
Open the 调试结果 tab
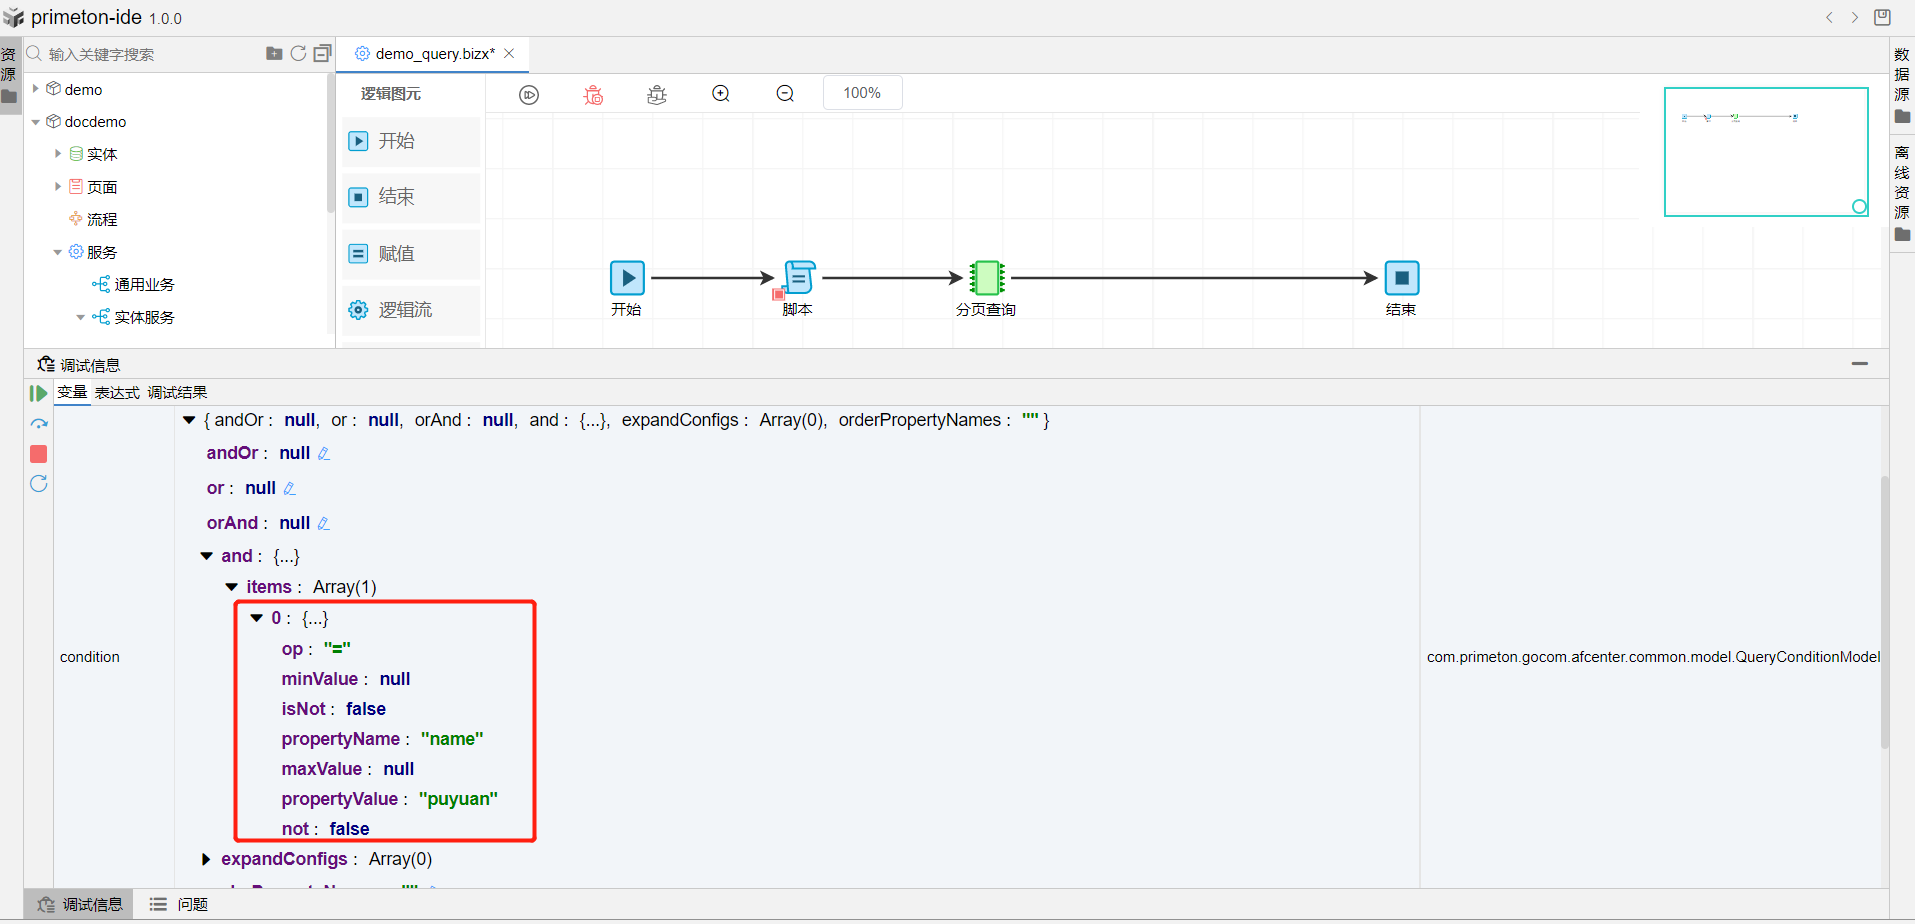tap(177, 393)
